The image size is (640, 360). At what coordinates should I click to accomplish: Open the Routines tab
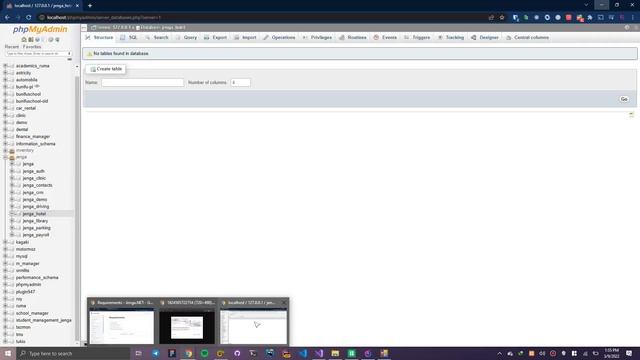coord(353,38)
